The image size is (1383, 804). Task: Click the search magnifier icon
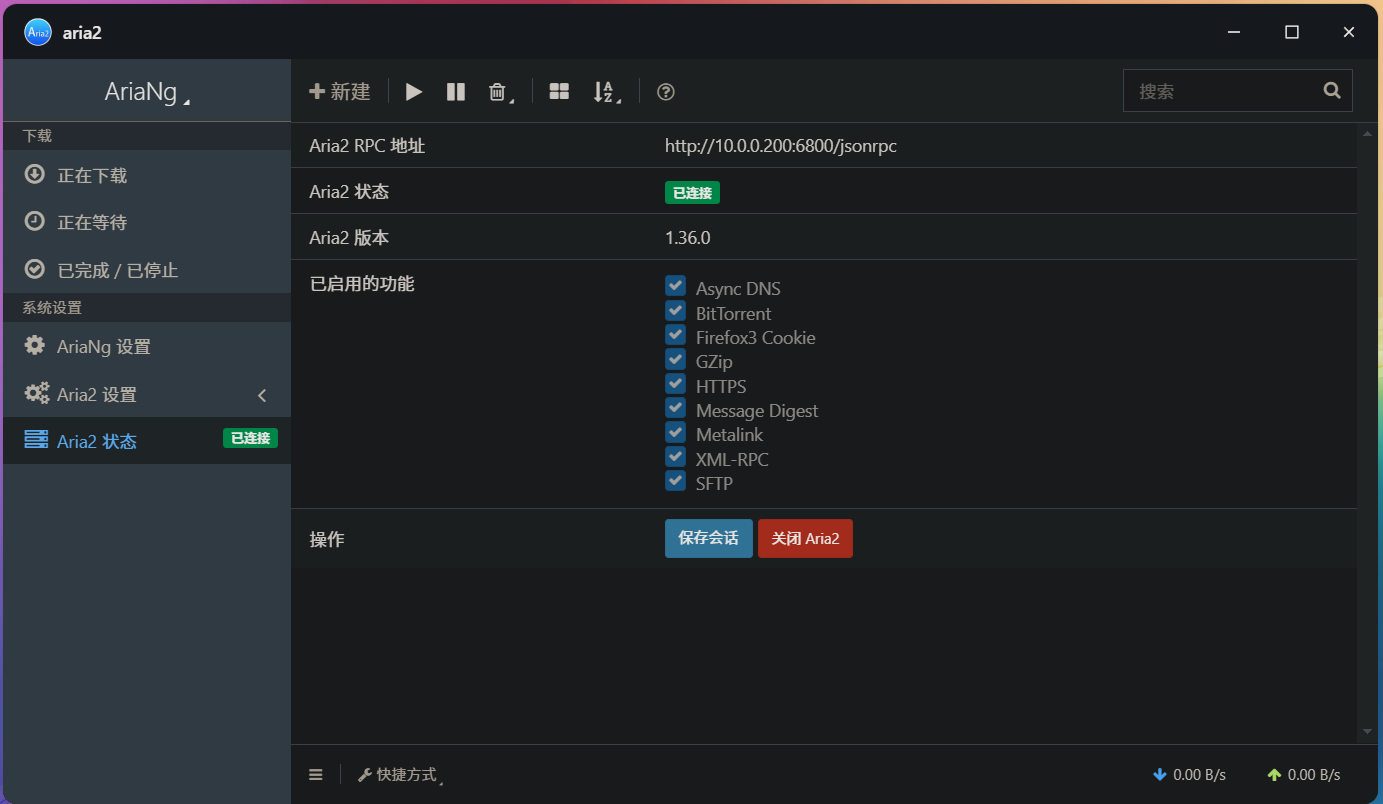point(1332,90)
